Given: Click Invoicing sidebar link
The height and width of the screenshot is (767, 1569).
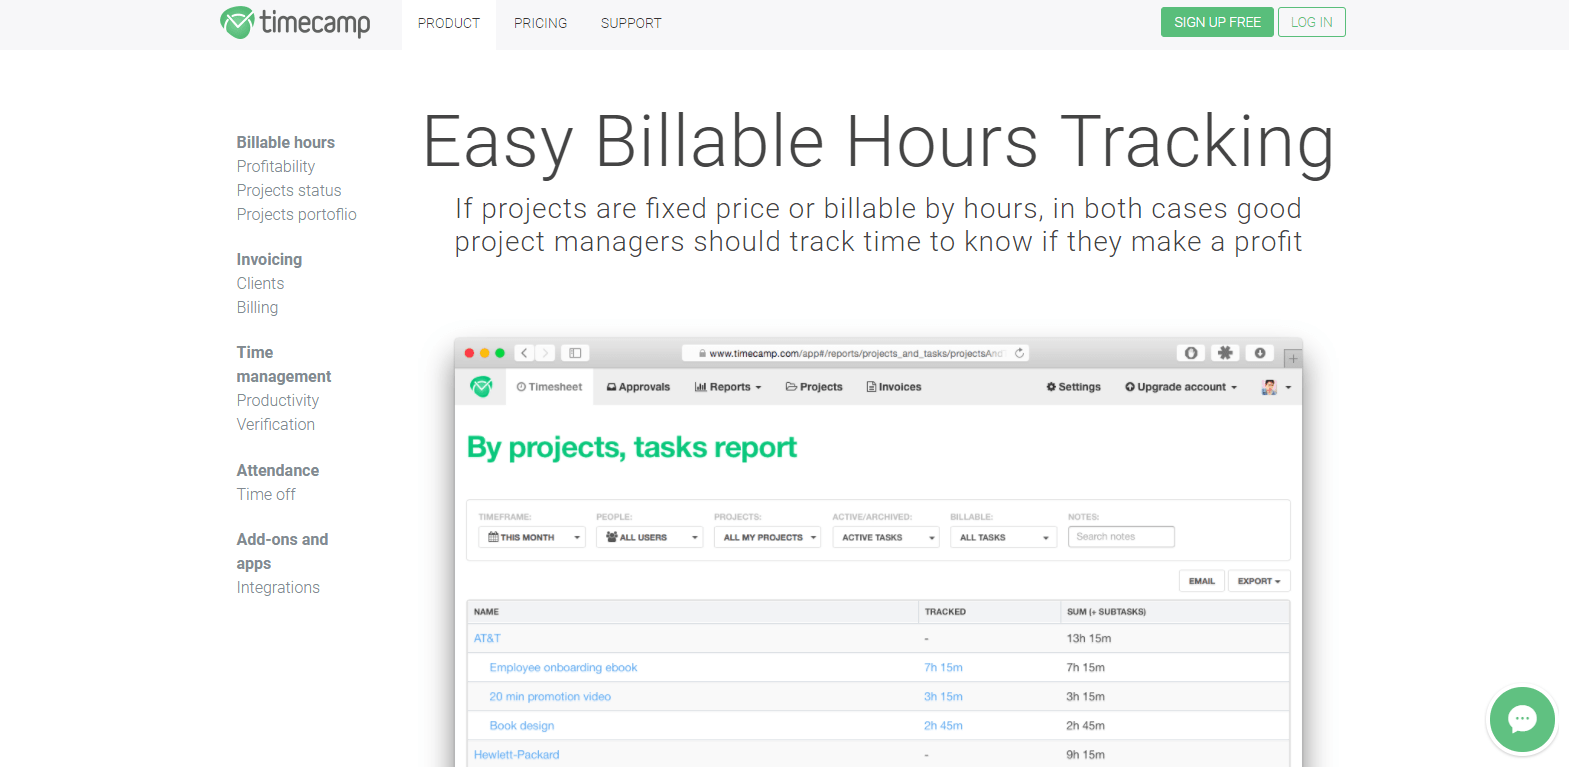Looking at the screenshot, I should point(269,259).
